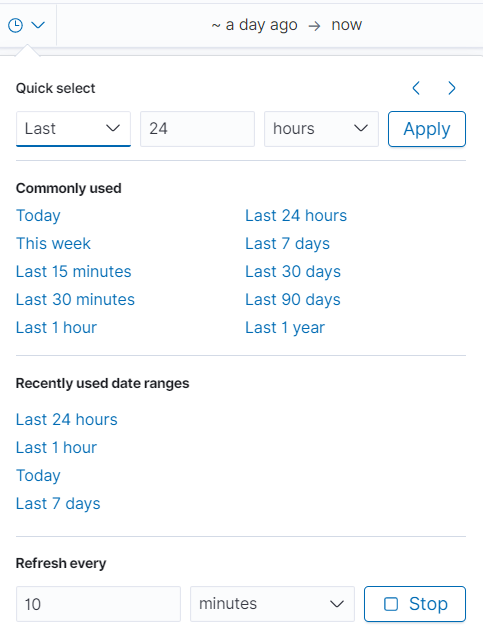The image size is (483, 634).
Task: Step to the next time window
Action: point(451,88)
